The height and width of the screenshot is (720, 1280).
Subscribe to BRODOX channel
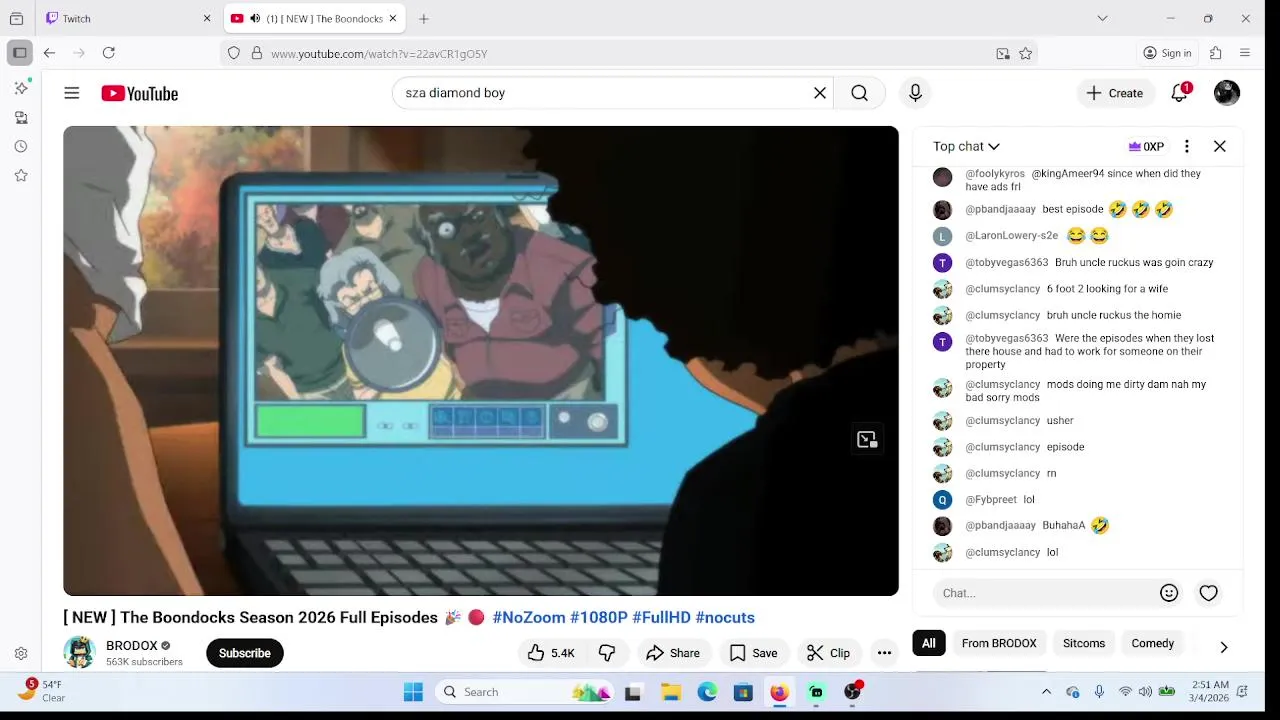click(245, 653)
